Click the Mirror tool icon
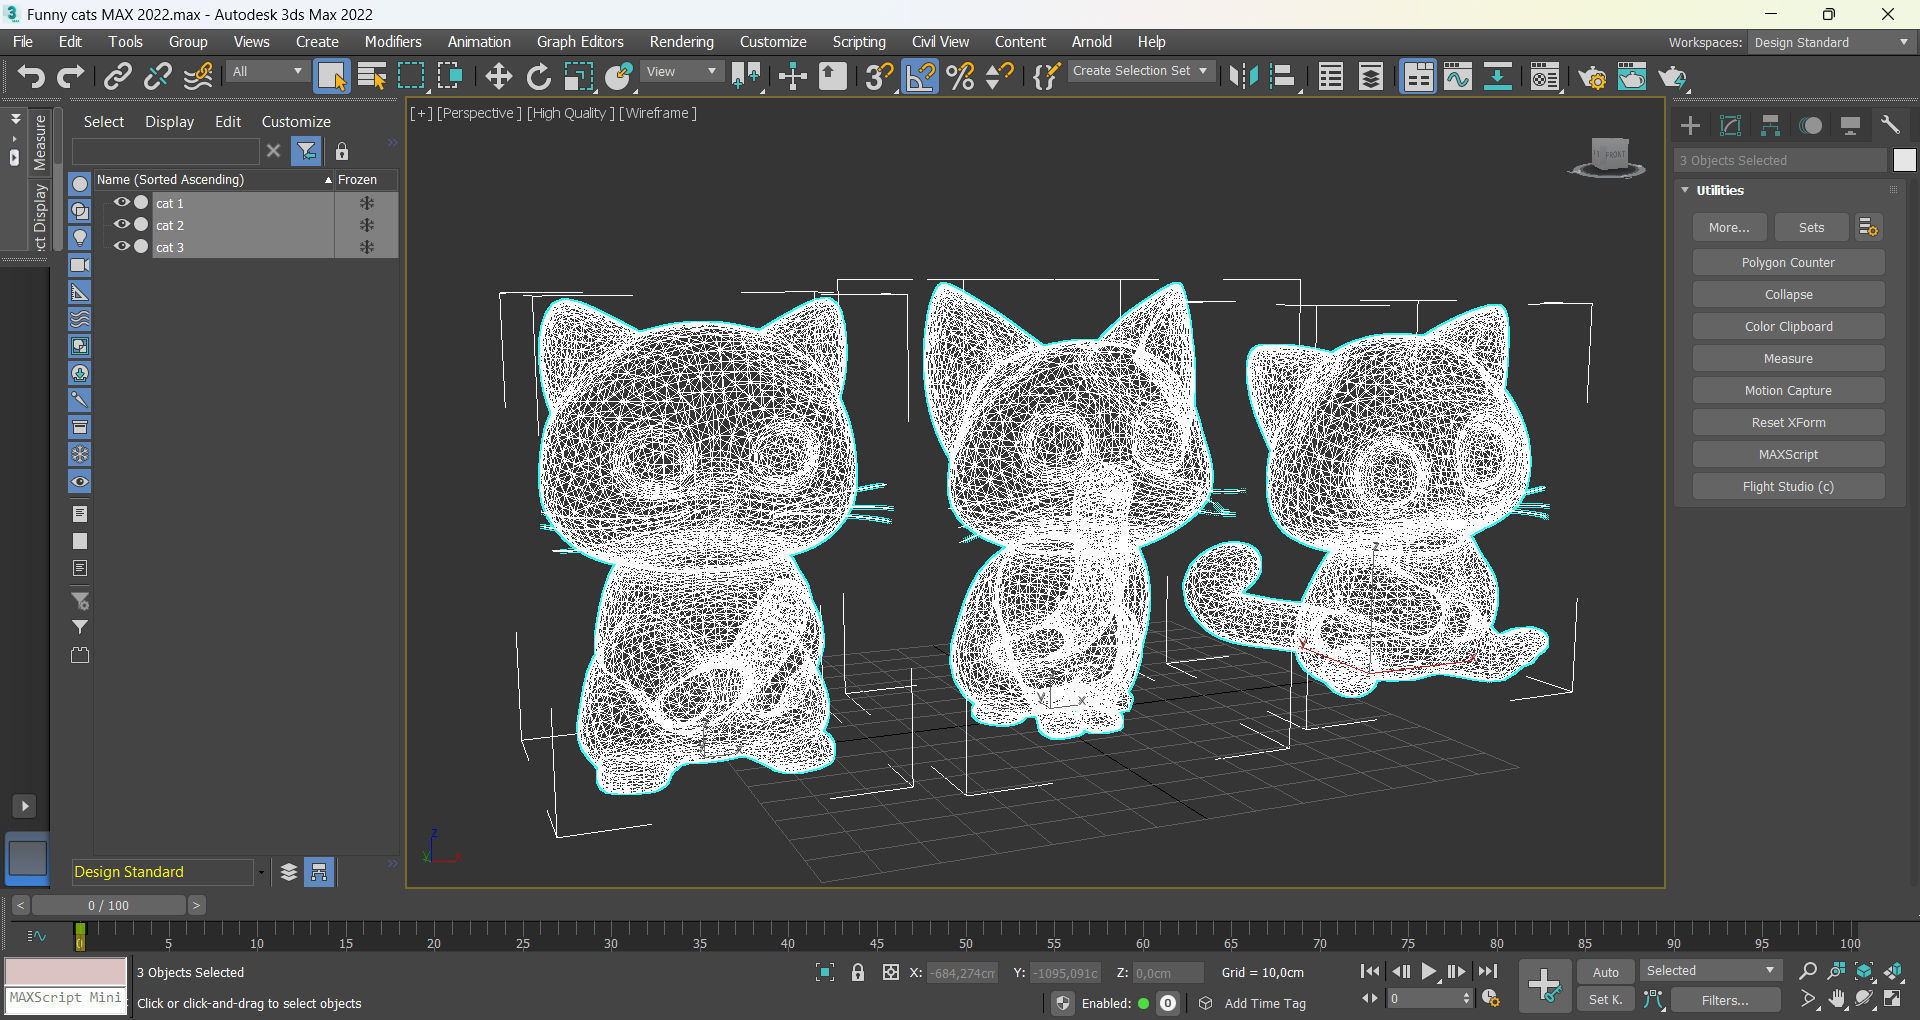 (x=1243, y=76)
